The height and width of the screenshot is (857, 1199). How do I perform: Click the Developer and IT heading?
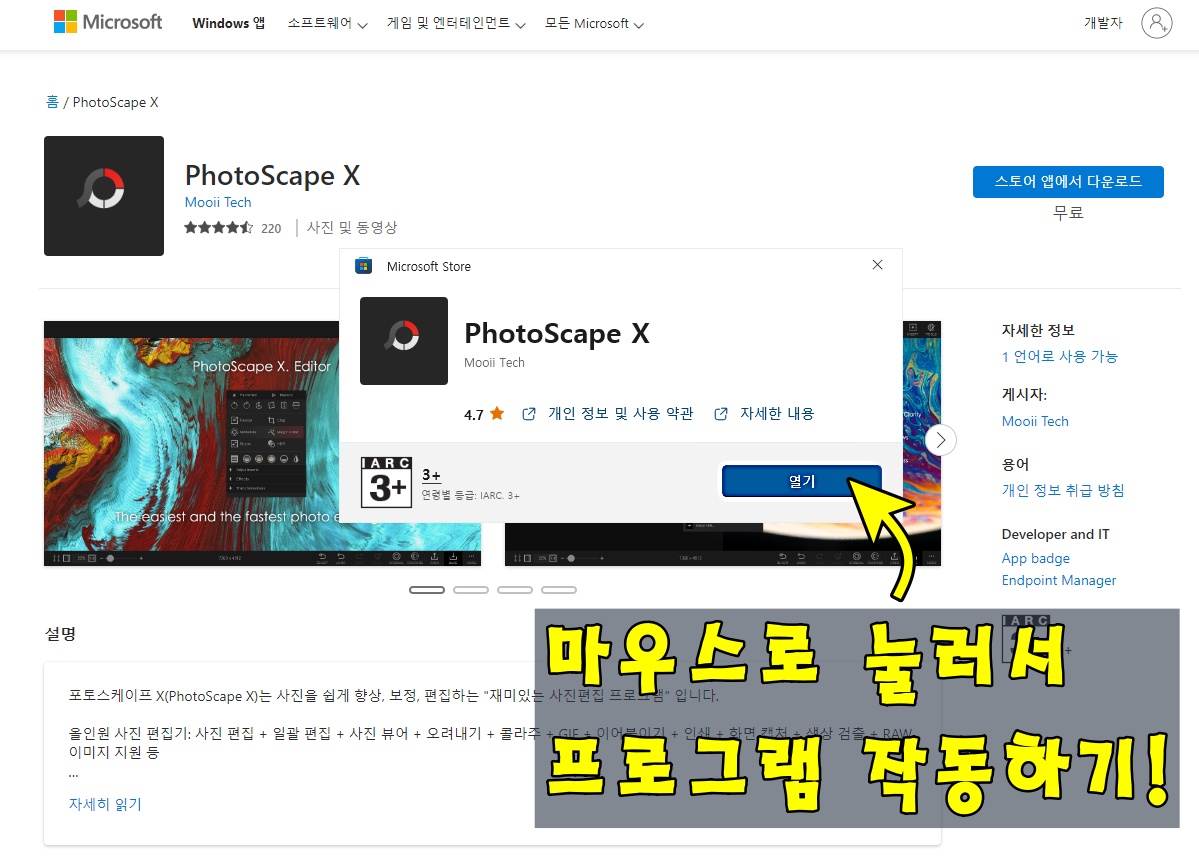point(1055,534)
